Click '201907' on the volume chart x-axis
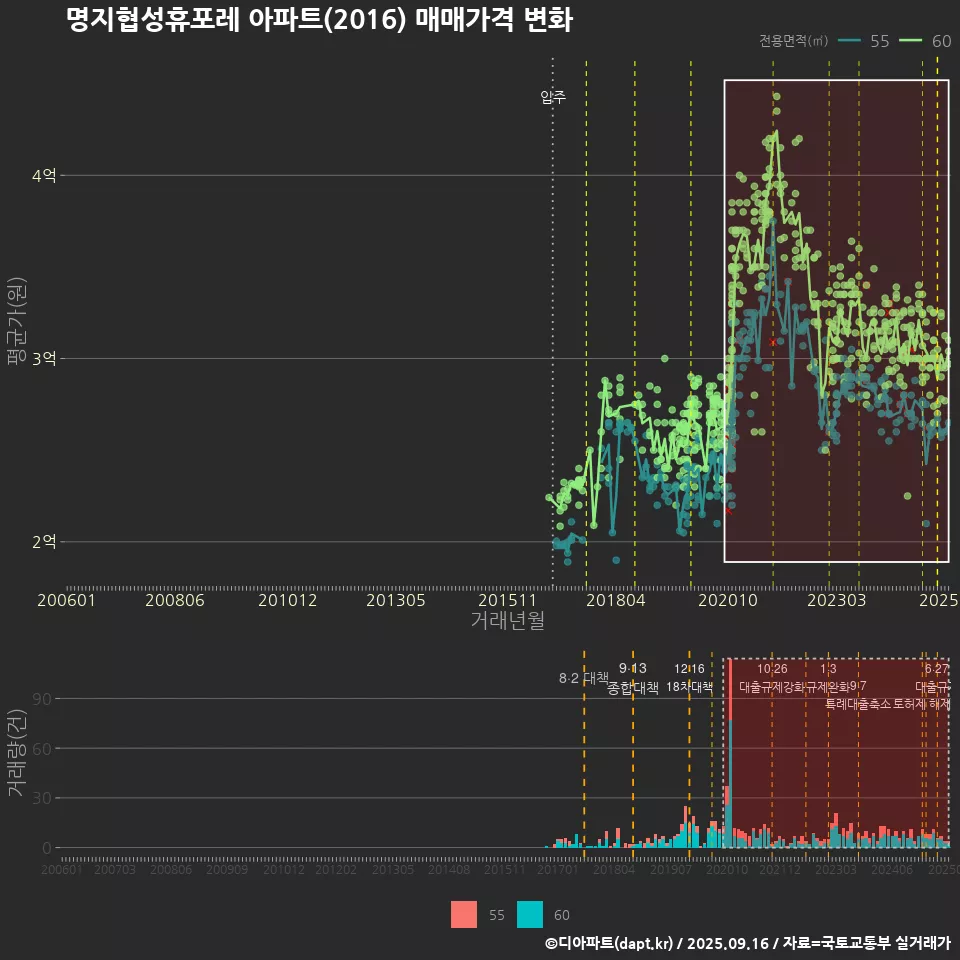Image resolution: width=960 pixels, height=960 pixels. tap(670, 869)
